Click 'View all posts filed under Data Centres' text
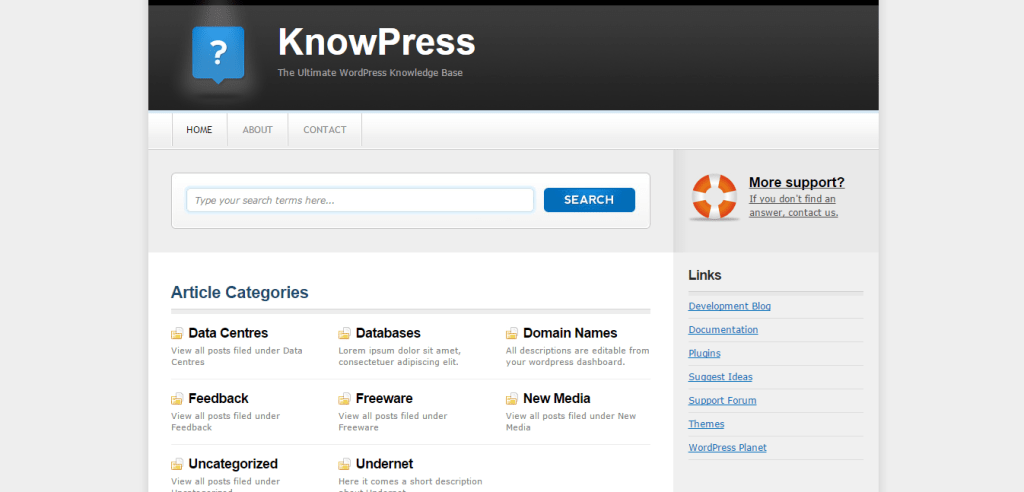This screenshot has height=492, width=1024. [237, 356]
